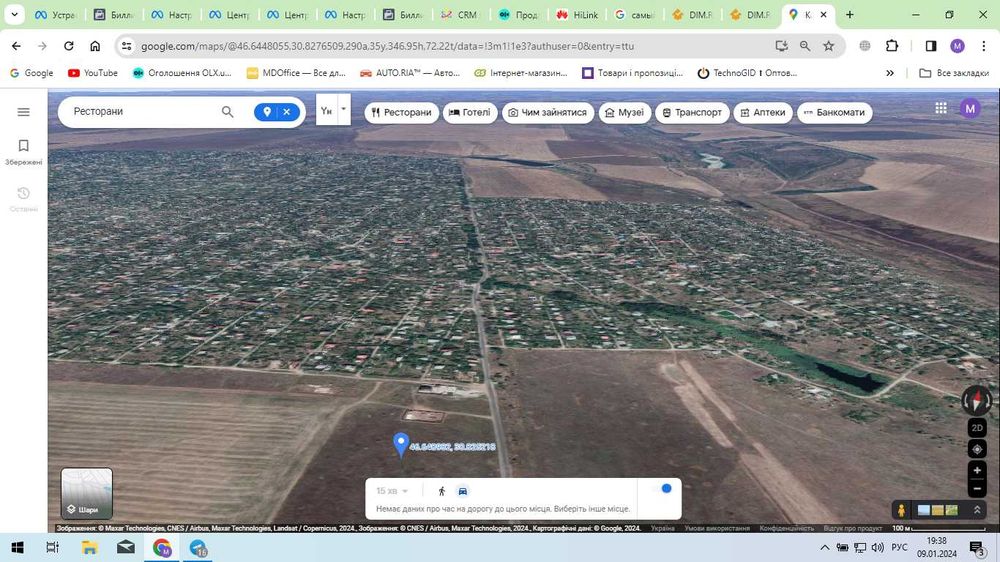Open the browser zoom indicator
1000x562 pixels.
tap(805, 46)
